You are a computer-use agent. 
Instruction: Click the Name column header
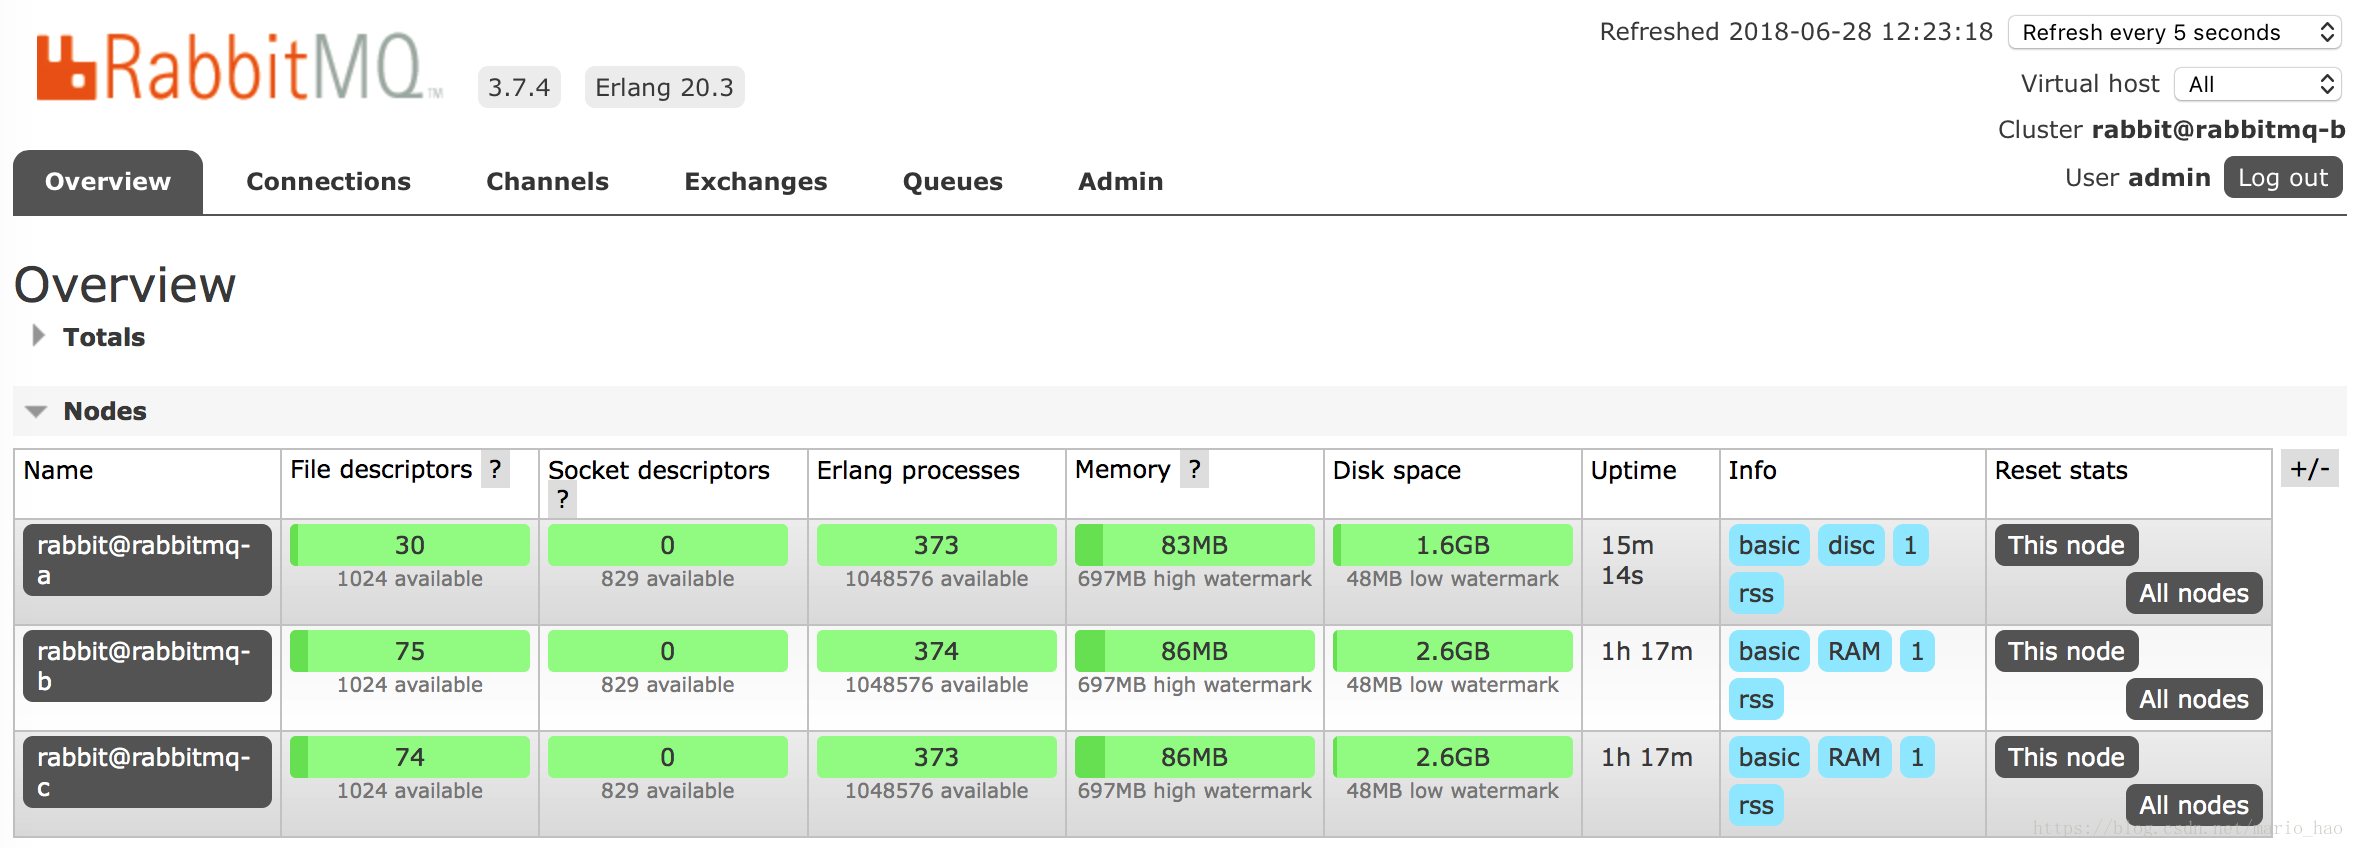click(x=58, y=470)
